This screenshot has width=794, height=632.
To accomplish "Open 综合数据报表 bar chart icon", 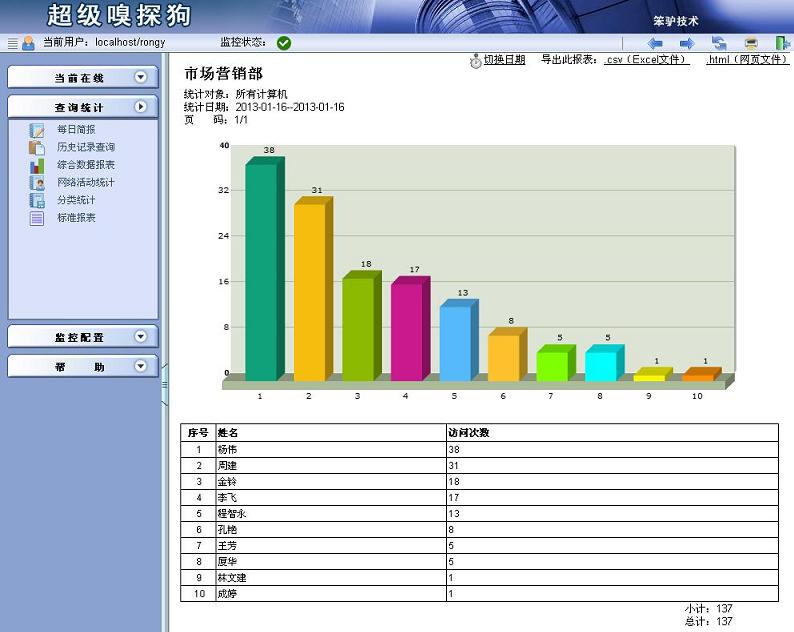I will pos(37,165).
